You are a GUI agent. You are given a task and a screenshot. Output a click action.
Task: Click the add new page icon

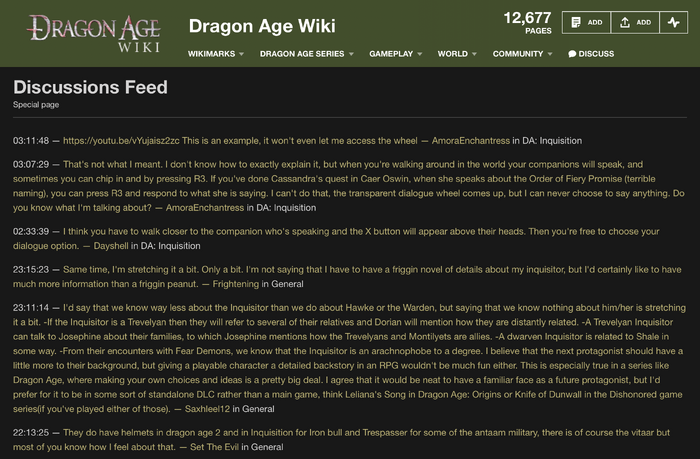coord(576,22)
